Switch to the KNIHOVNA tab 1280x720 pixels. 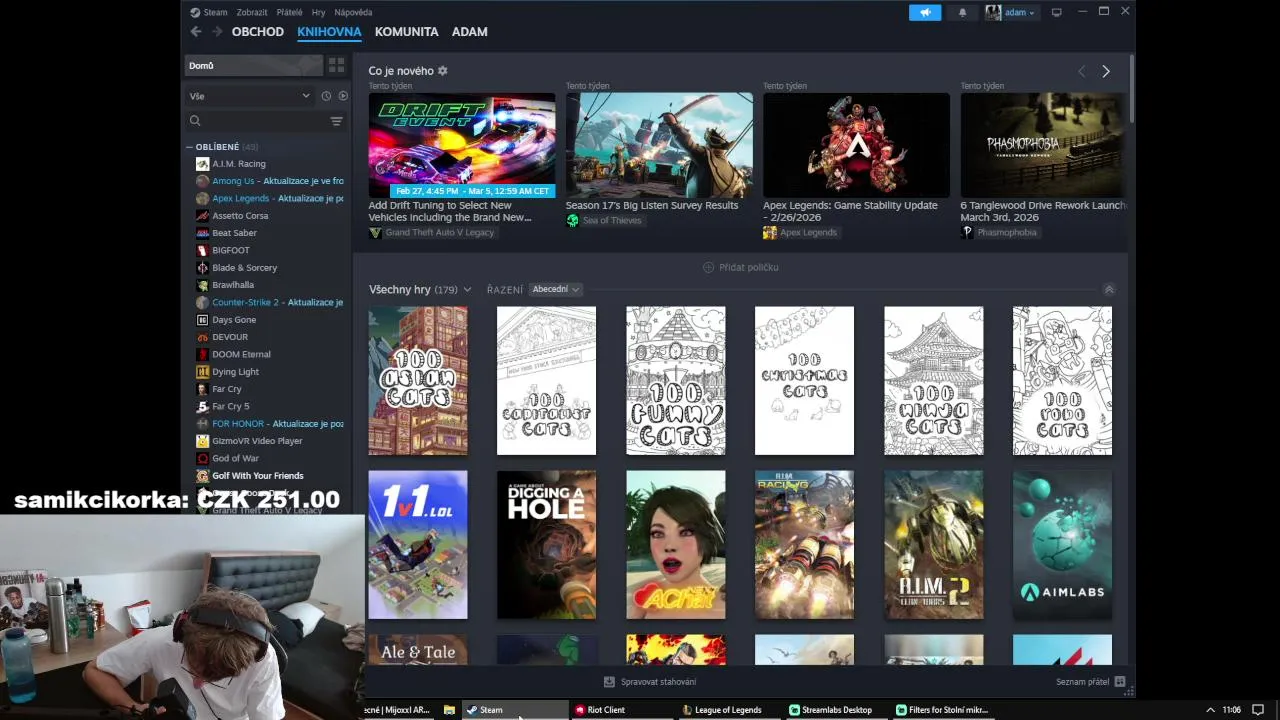point(329,32)
